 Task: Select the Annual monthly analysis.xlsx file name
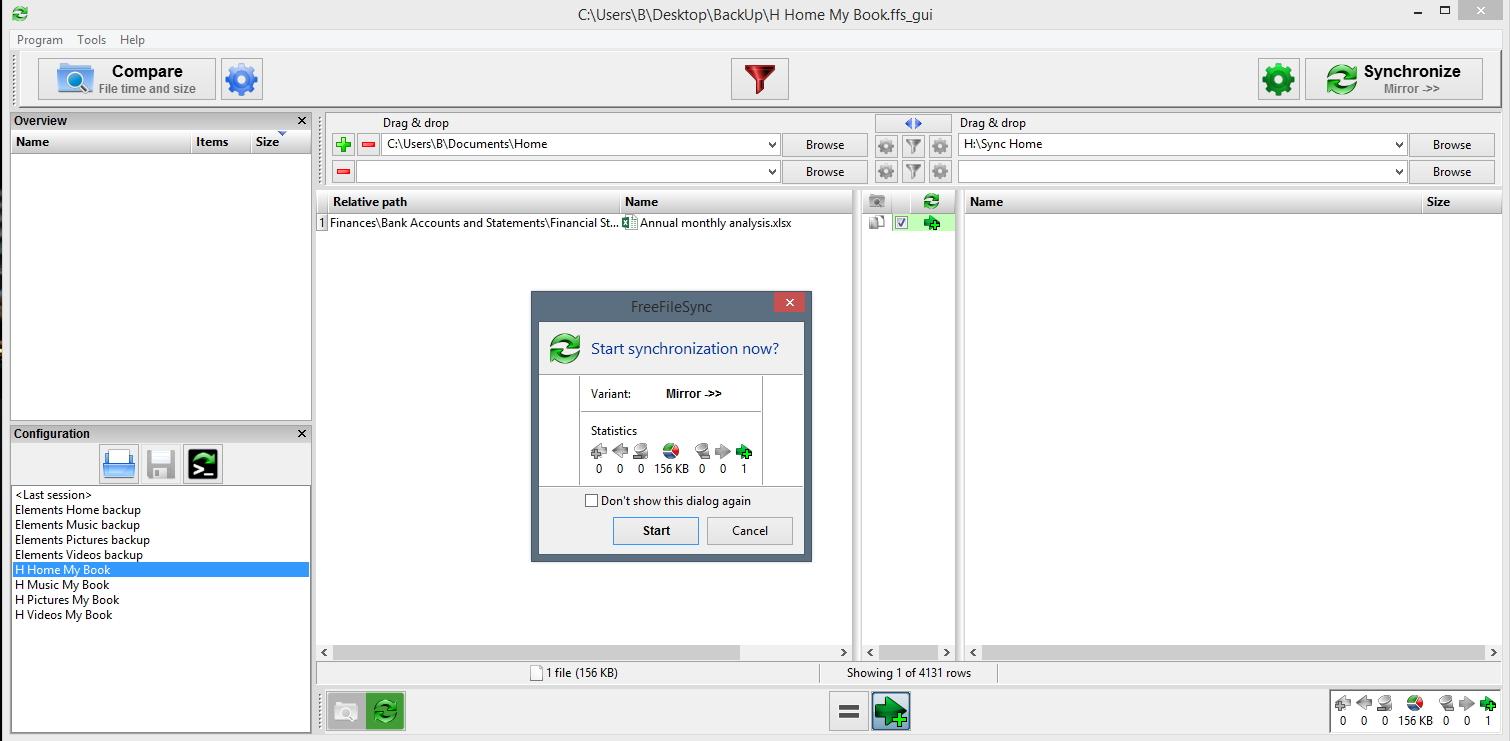tap(715, 223)
